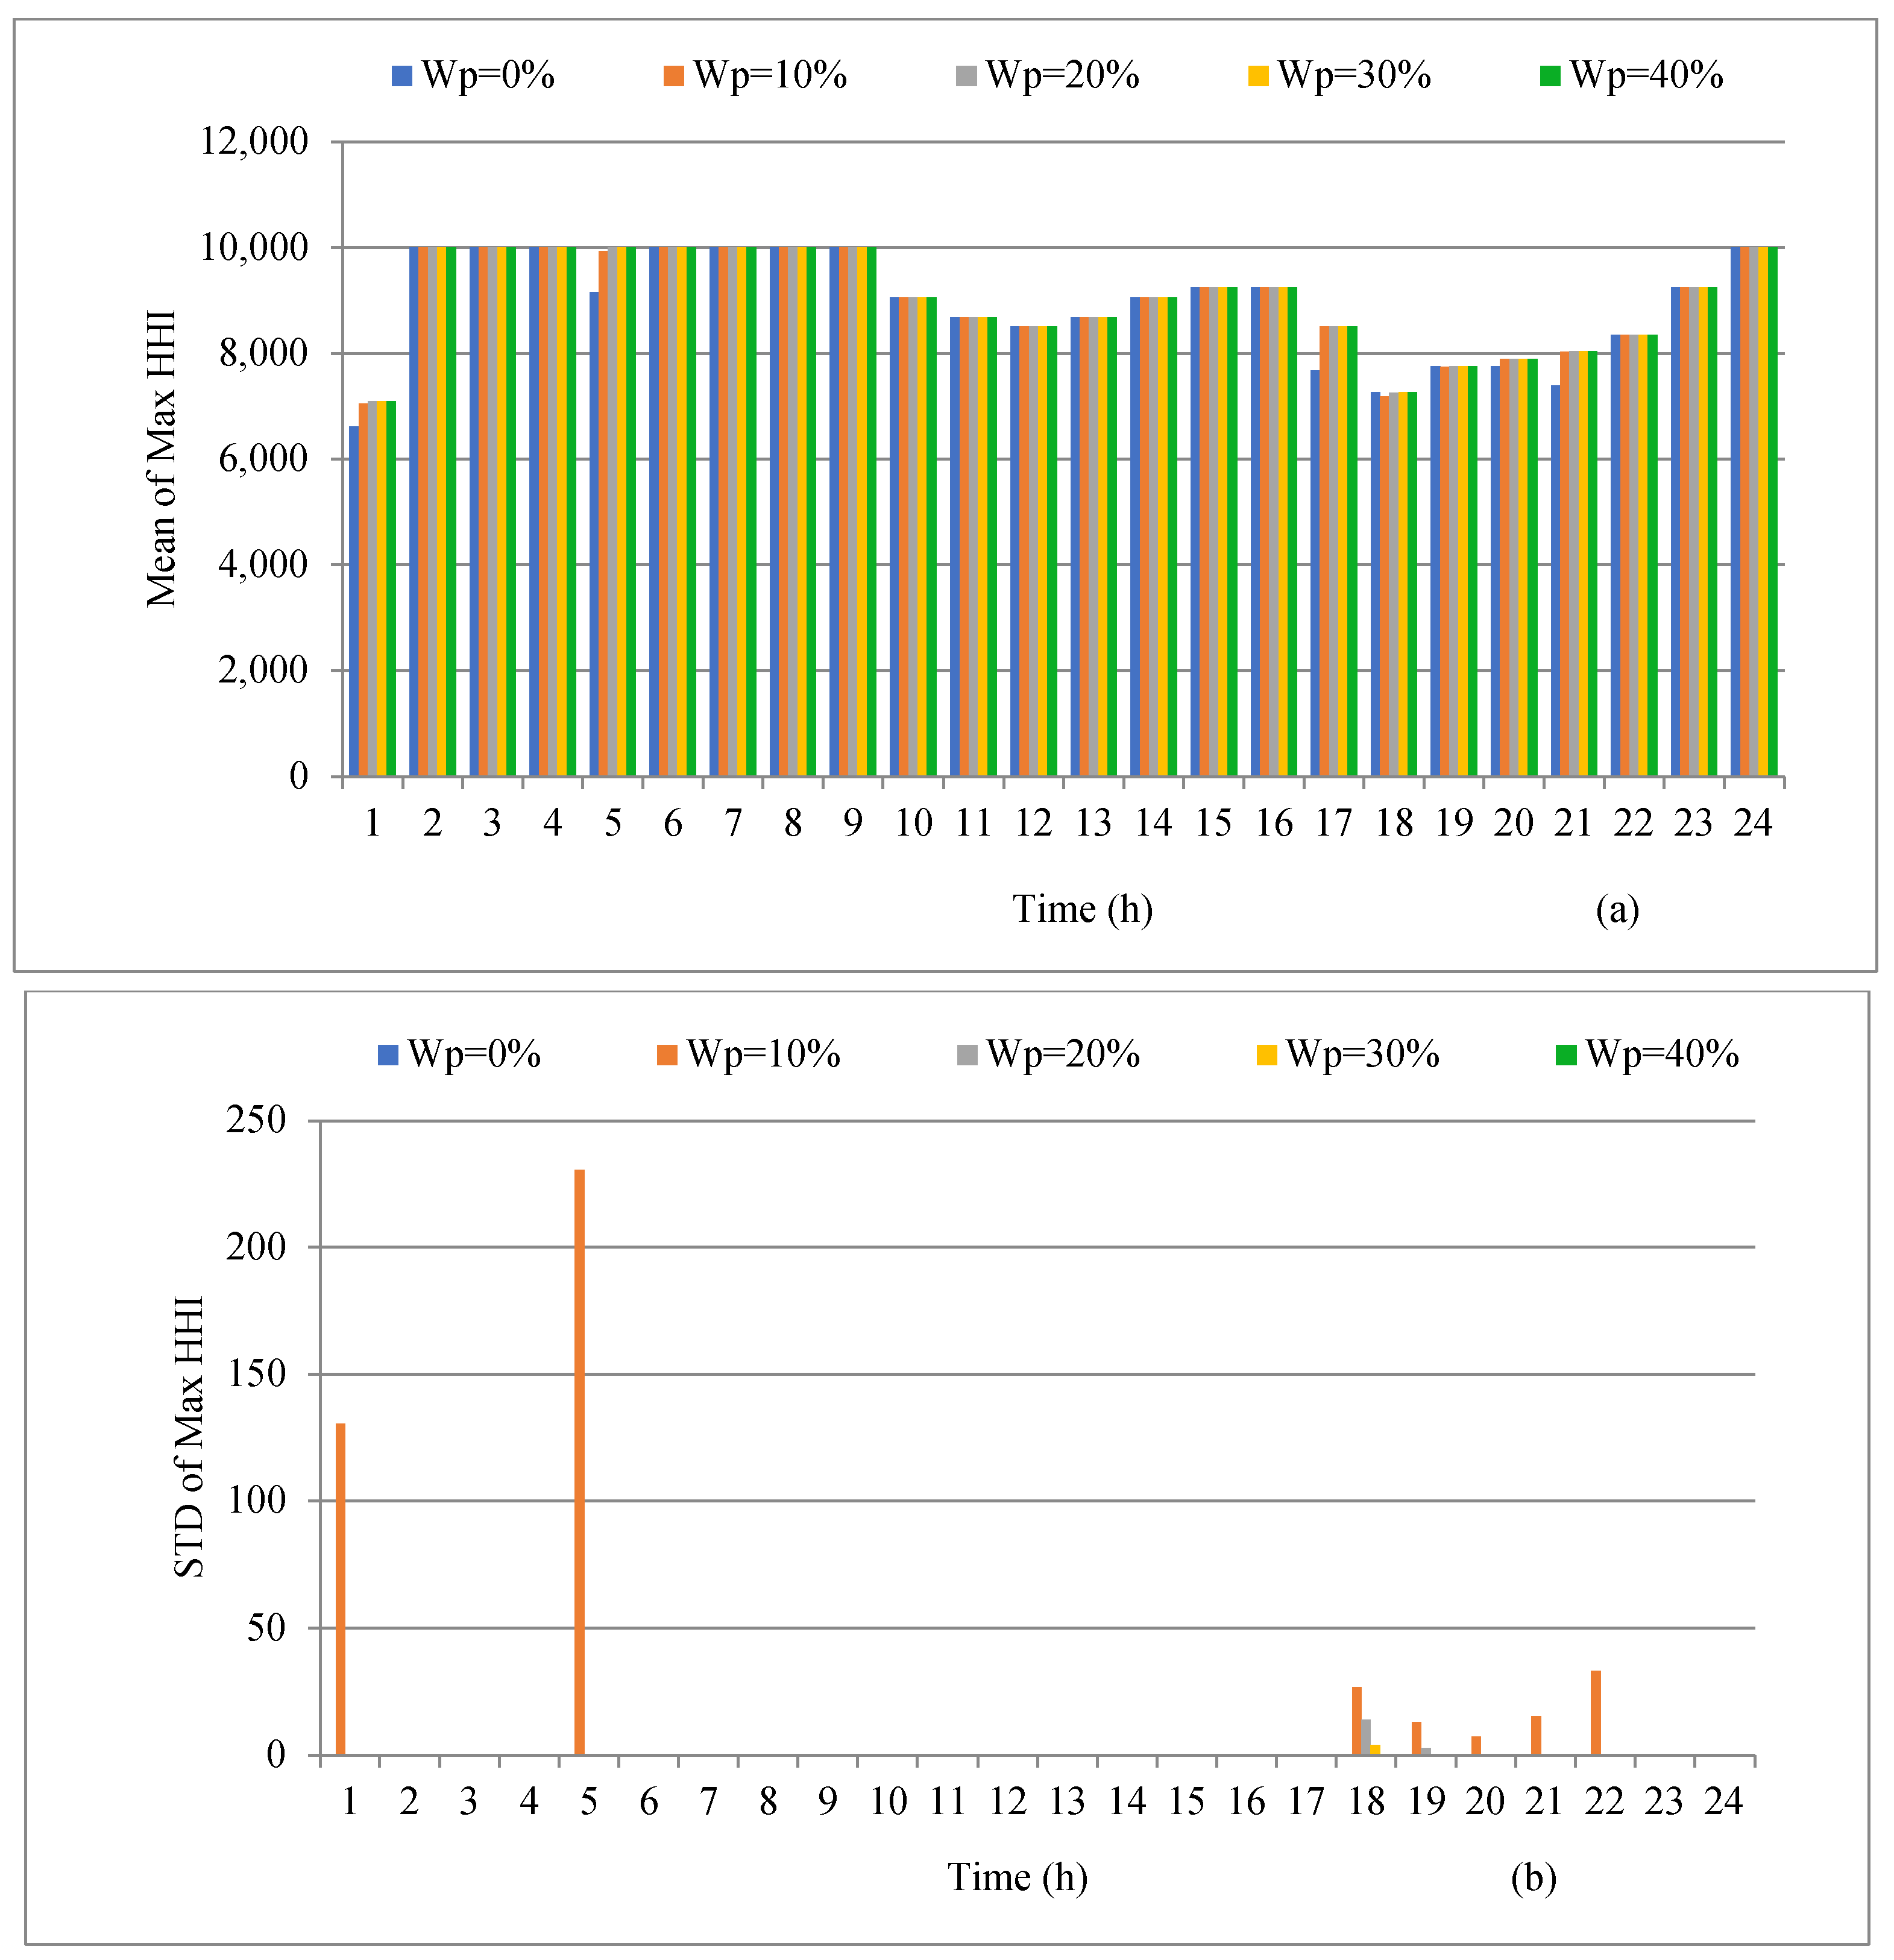Viewport: 1894px width, 1960px height.
Task: Click yellow Wp=30% legend swatch in top chart
Action: (x=1258, y=76)
